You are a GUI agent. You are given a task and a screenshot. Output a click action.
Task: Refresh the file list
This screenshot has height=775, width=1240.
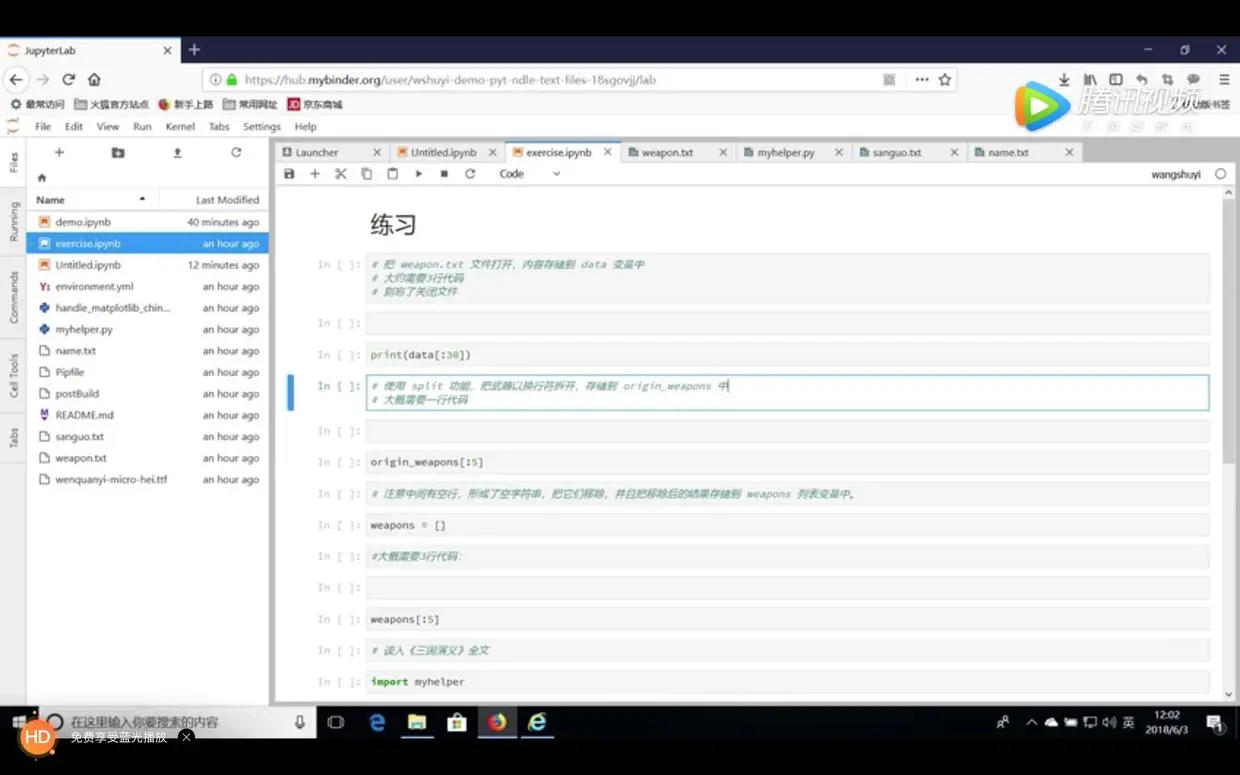point(236,152)
